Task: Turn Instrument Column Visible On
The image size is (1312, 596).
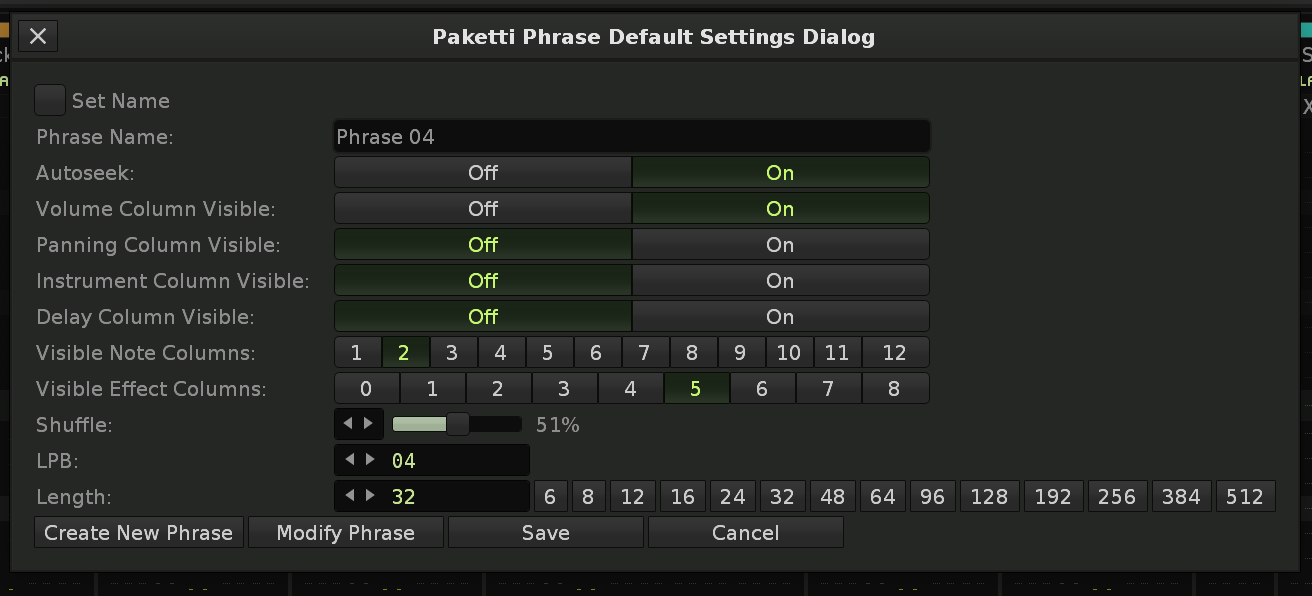Action: tap(779, 281)
